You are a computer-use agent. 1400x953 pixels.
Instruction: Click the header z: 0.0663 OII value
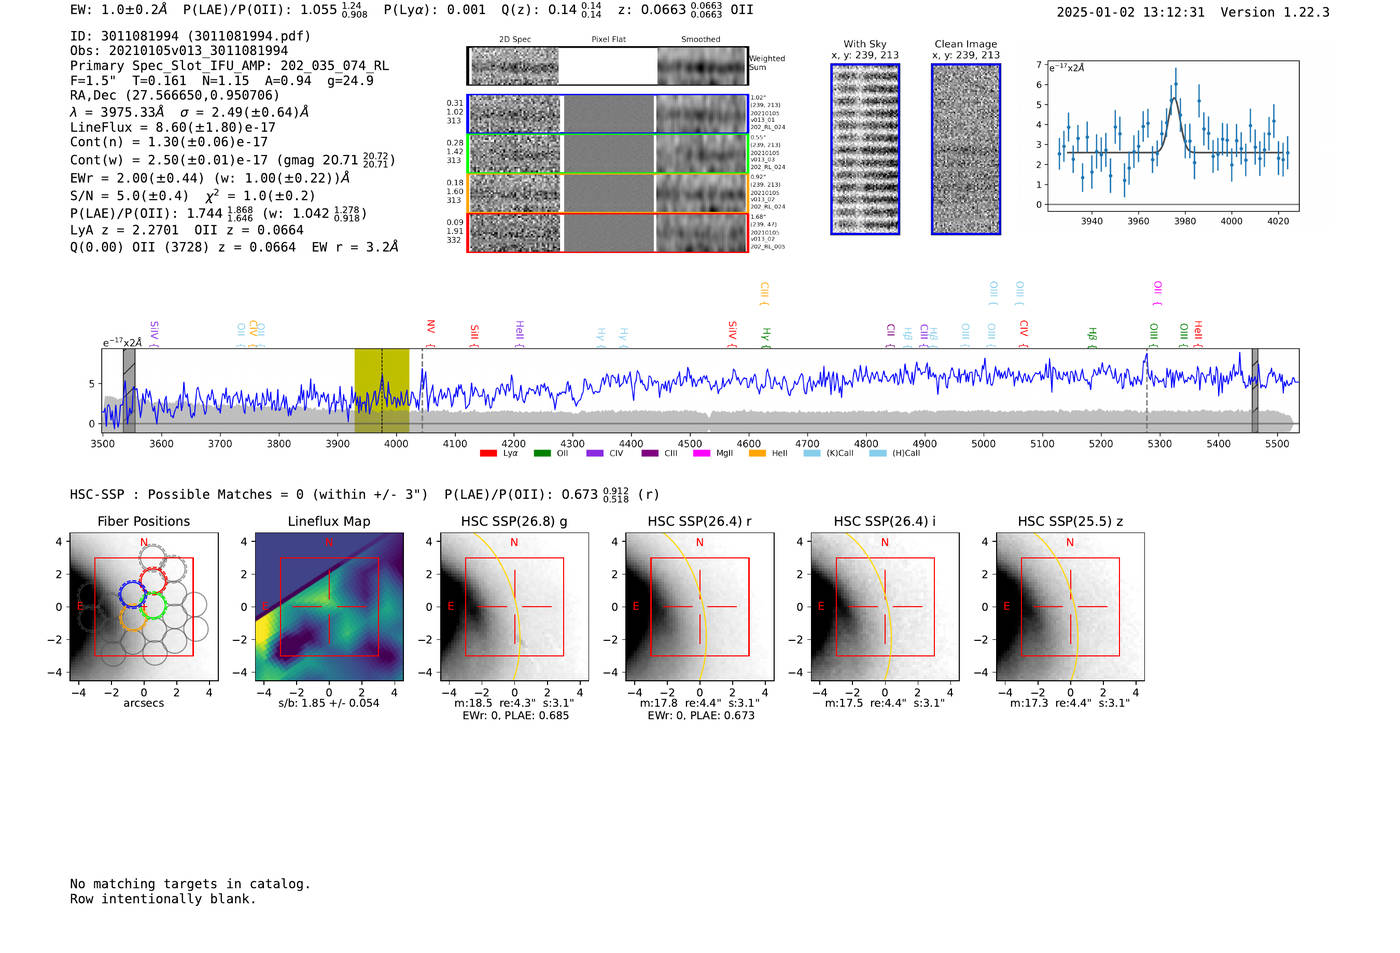click(686, 10)
